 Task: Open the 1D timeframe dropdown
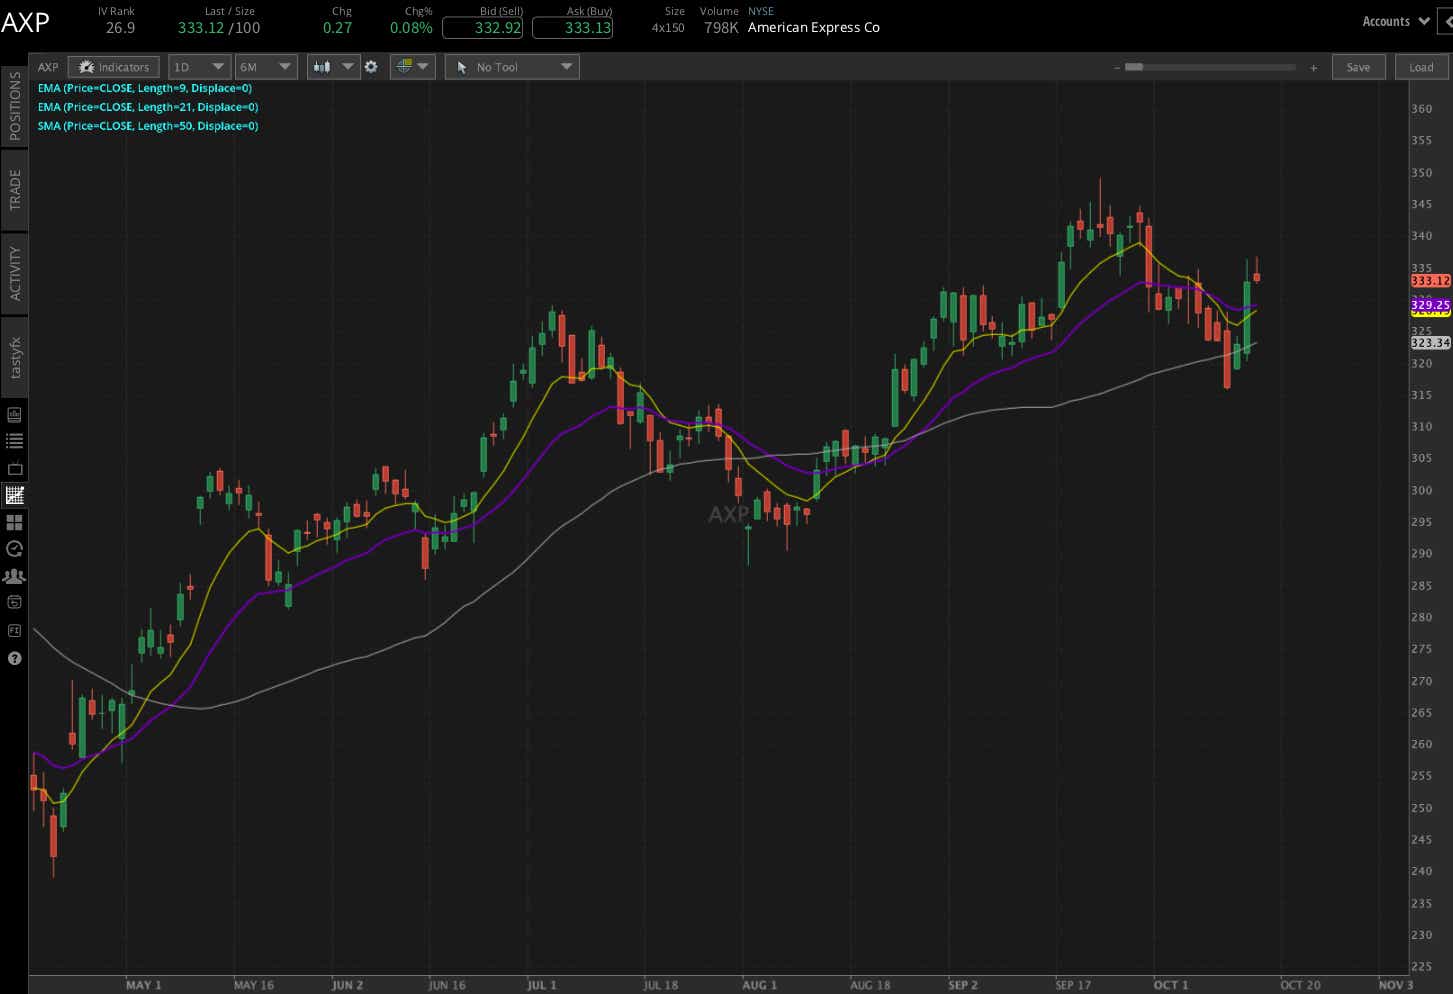point(199,66)
